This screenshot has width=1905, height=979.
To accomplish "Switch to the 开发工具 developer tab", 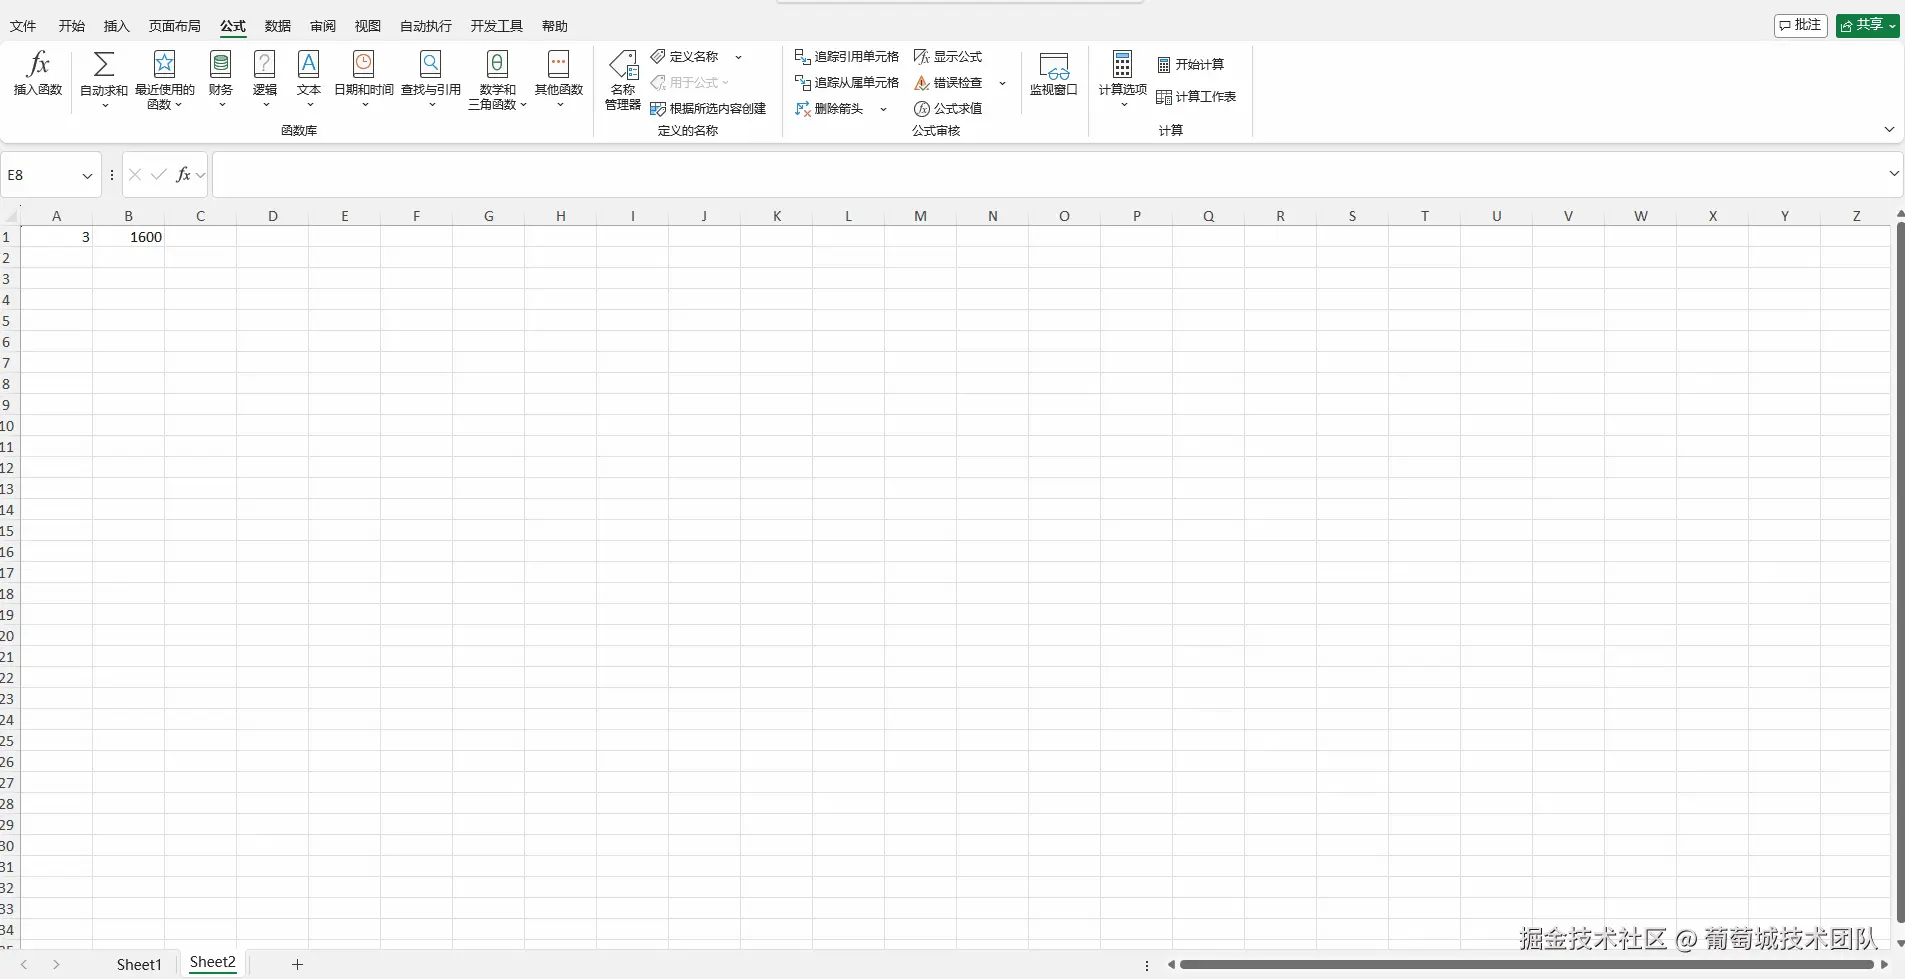I will point(497,26).
